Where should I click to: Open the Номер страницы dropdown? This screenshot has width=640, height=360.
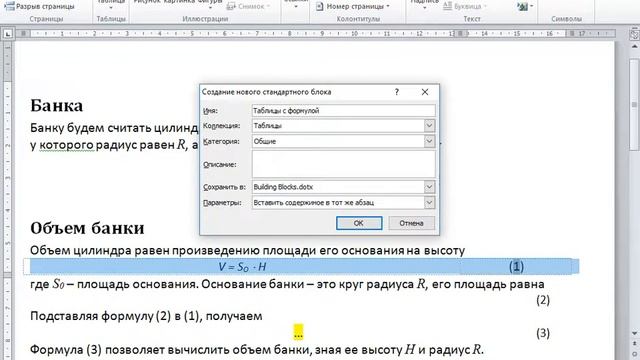[x=353, y=7]
